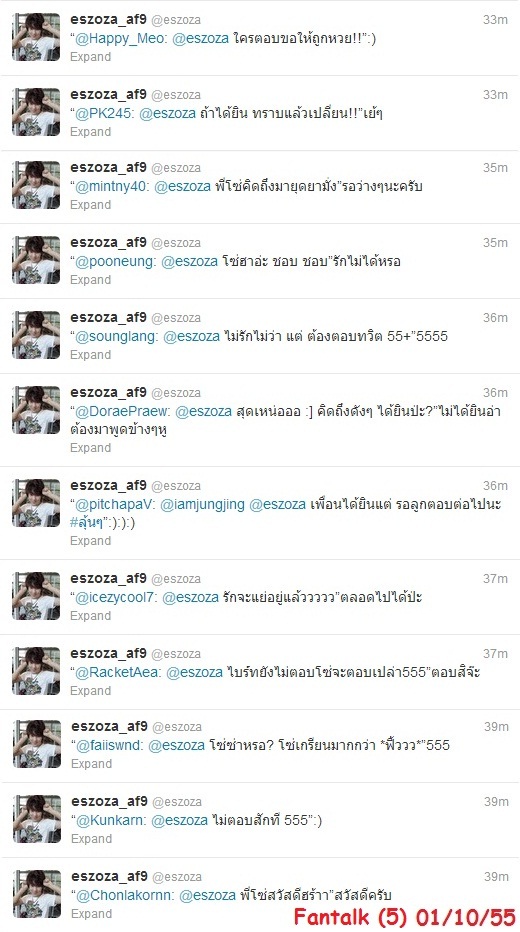
Task: Expand the tweet quoting @Kunkarn
Action: 92,839
